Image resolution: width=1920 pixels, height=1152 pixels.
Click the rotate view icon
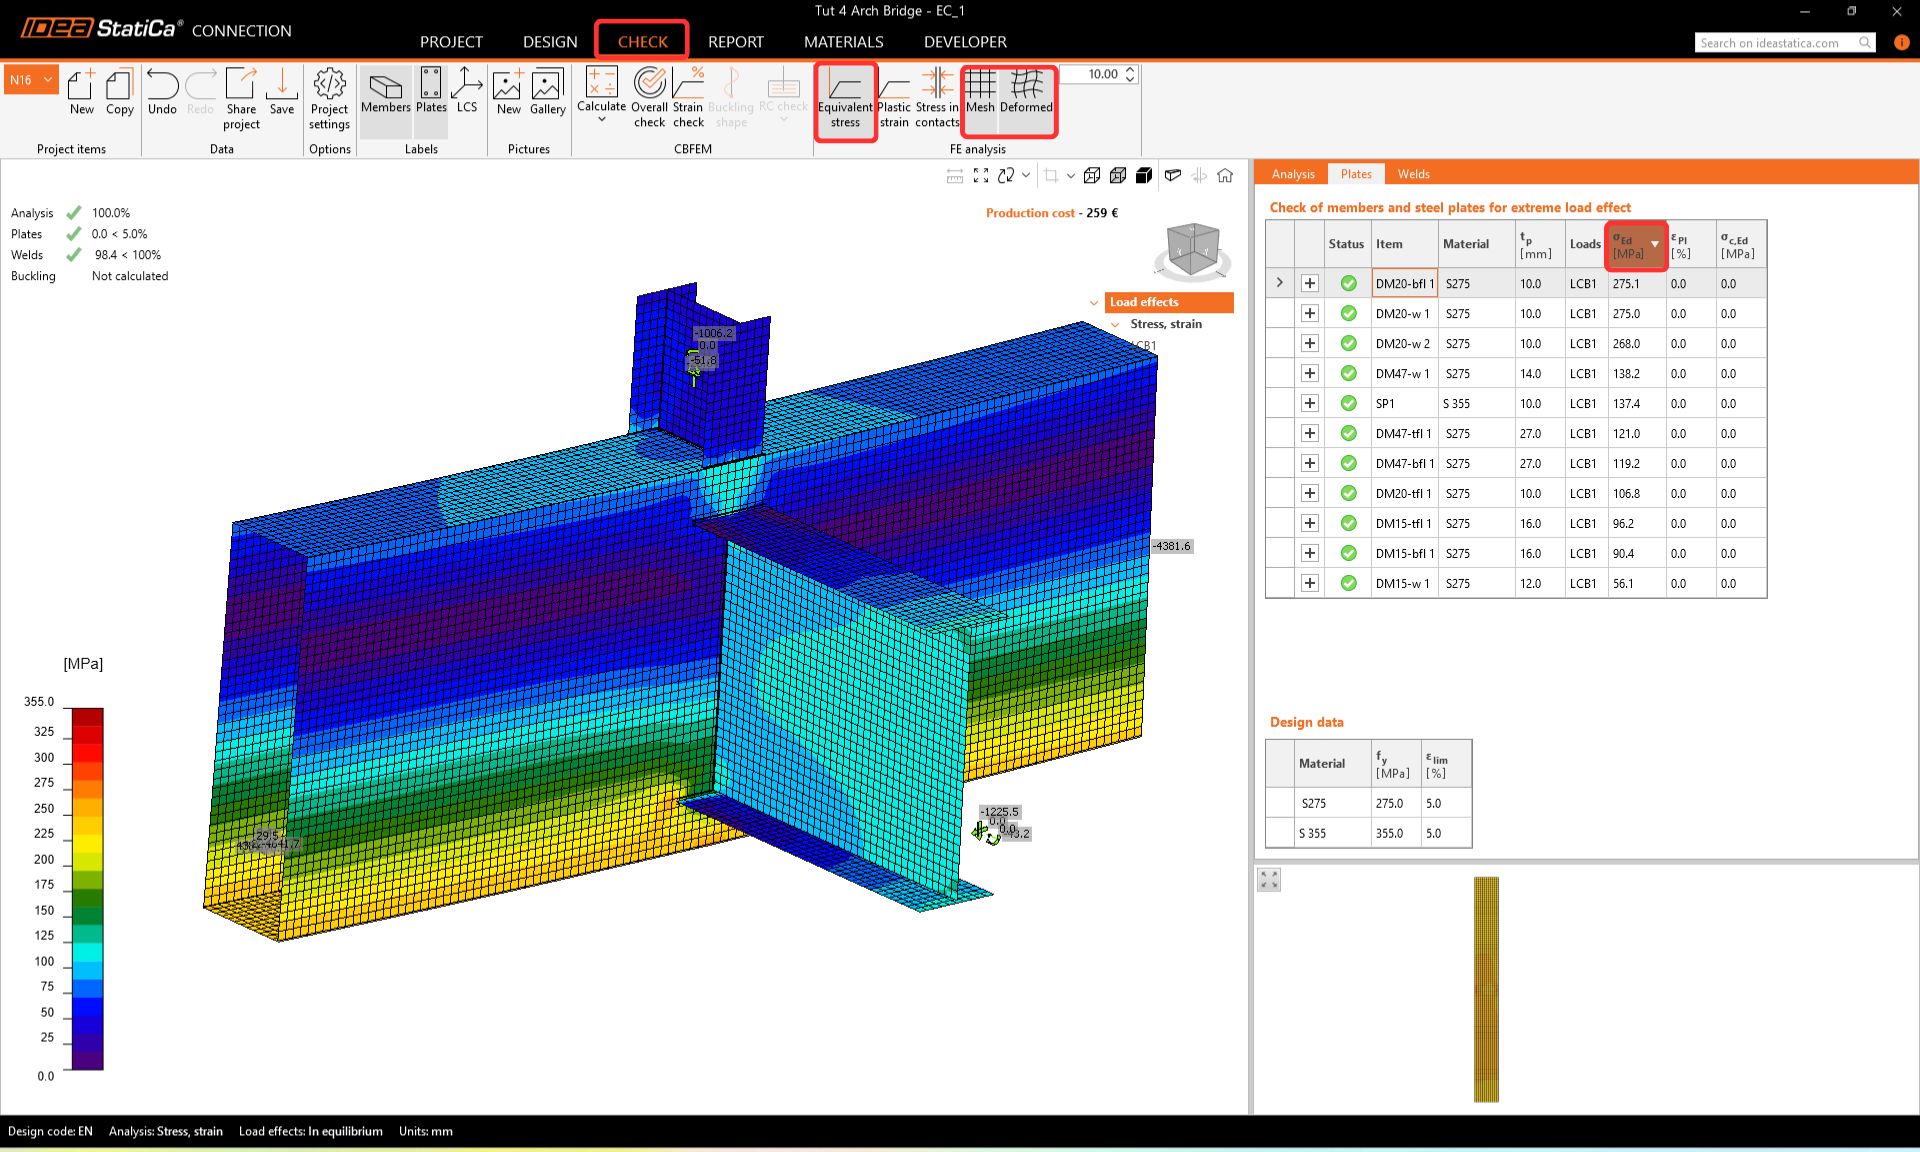pos(1006,175)
